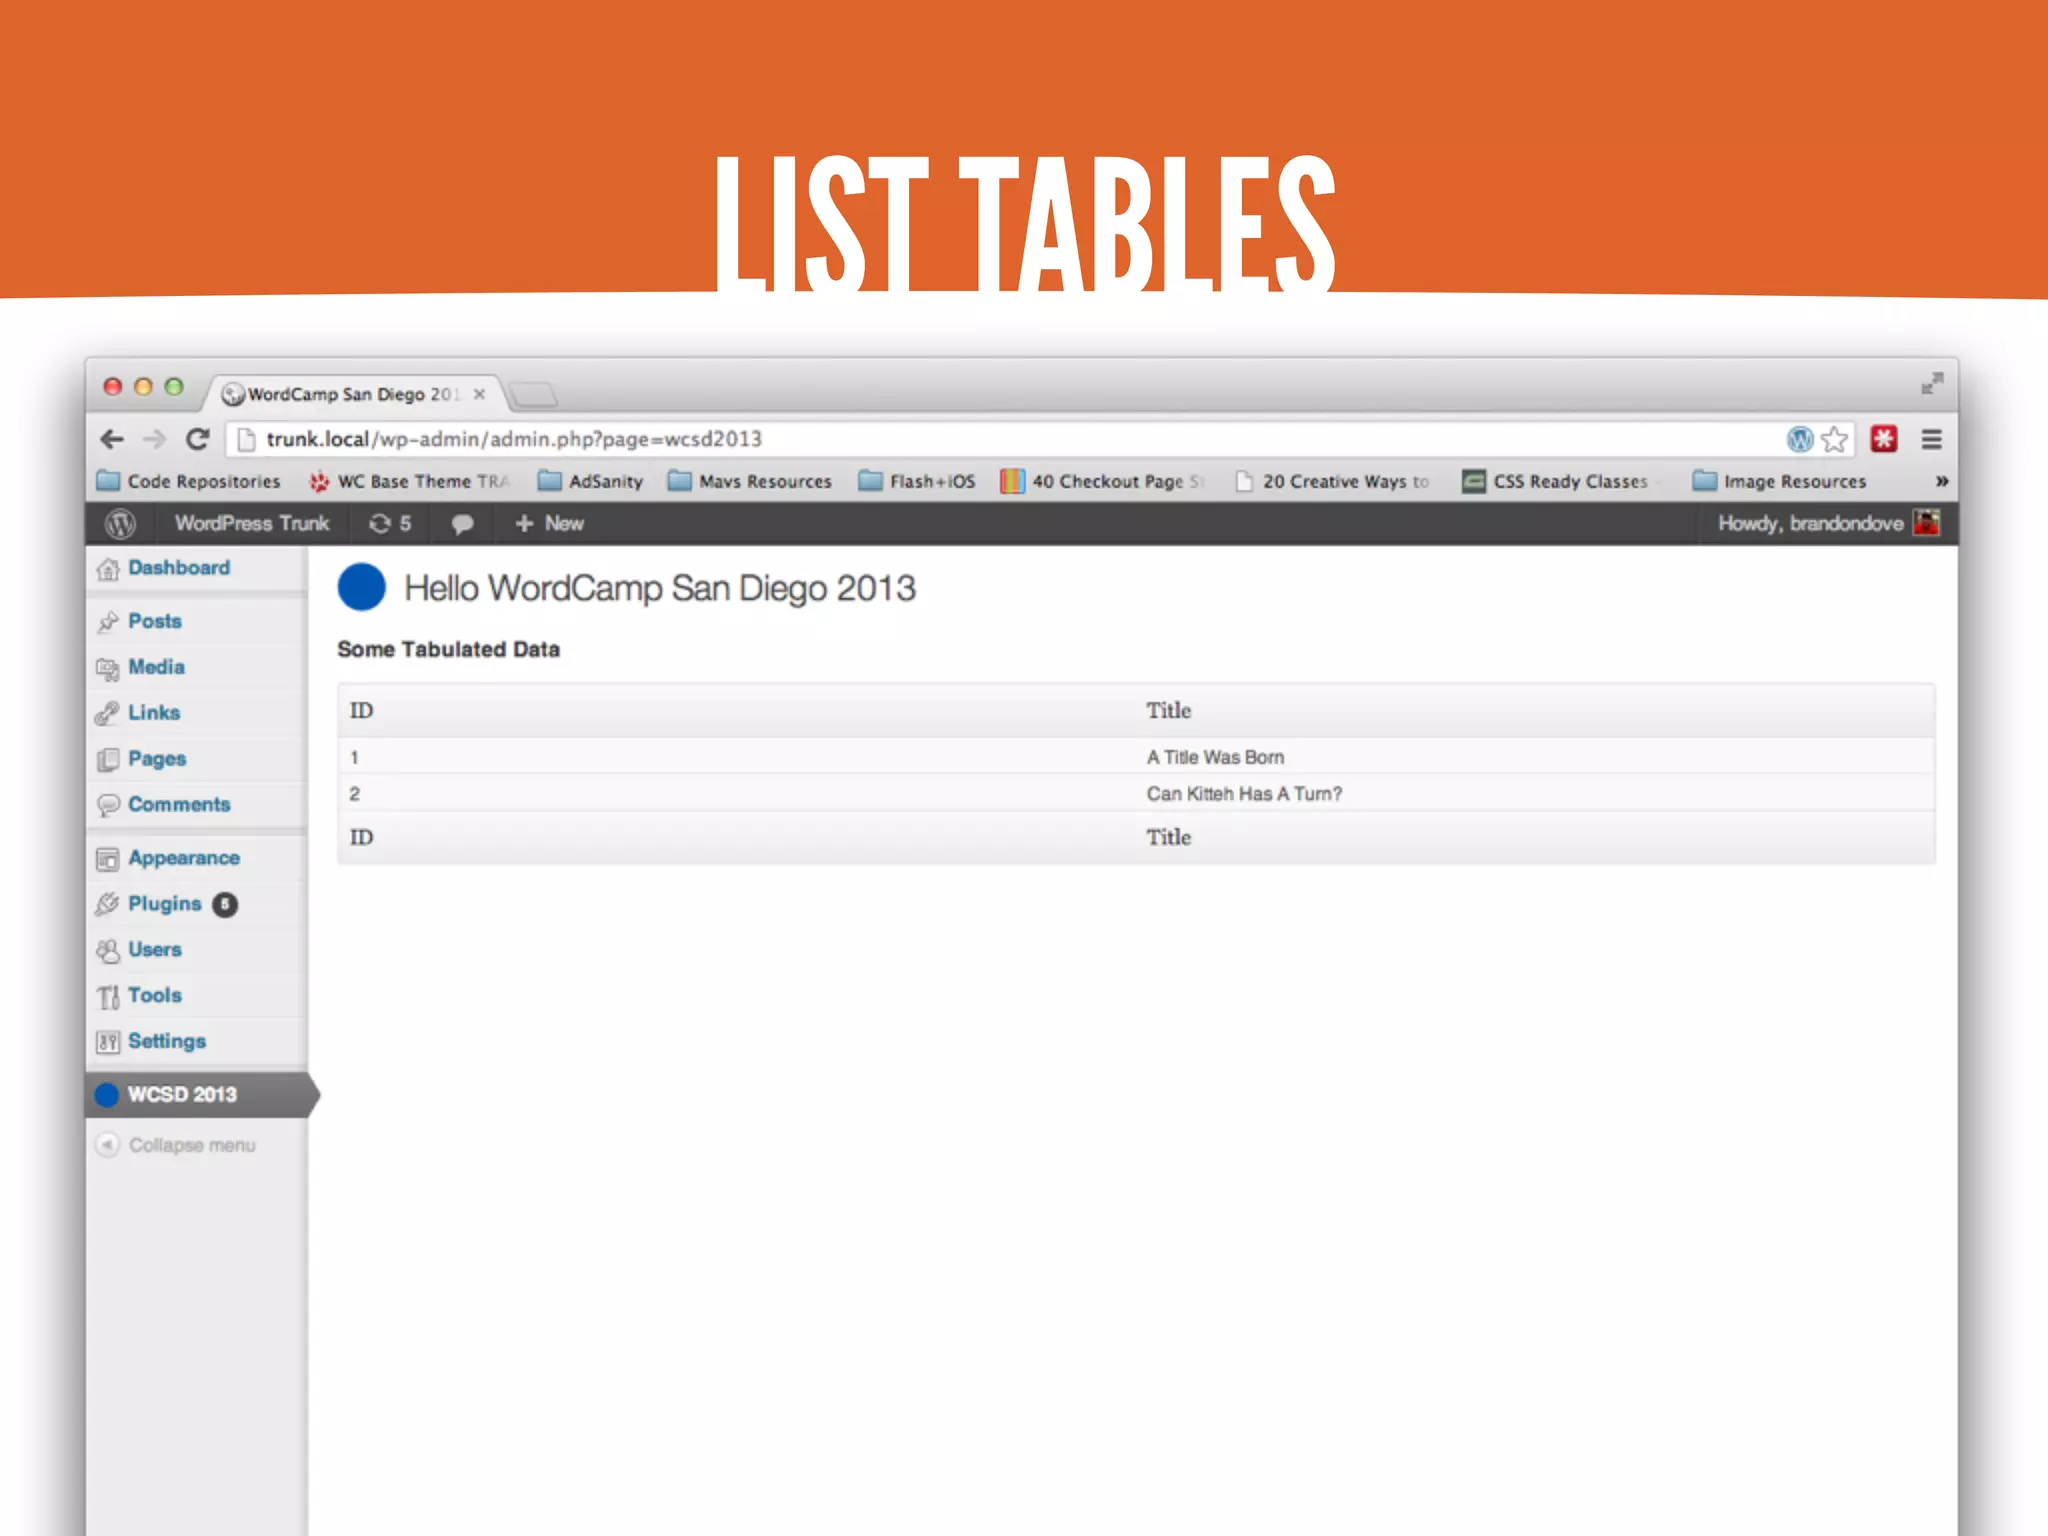Screen dimensions: 2048x1536
Task: Click the WordPress logo in admin bar
Action: tap(121, 523)
